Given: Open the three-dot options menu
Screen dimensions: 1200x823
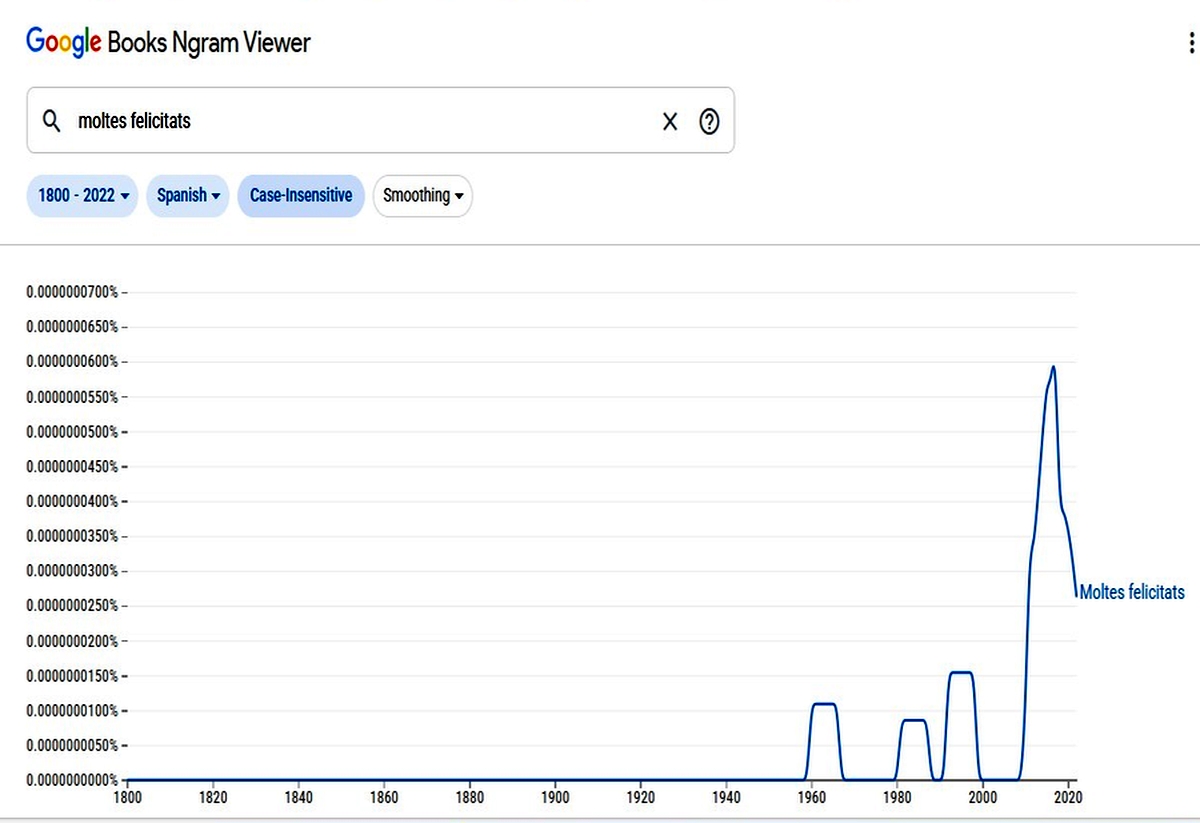Looking at the screenshot, I should click(x=1190, y=43).
